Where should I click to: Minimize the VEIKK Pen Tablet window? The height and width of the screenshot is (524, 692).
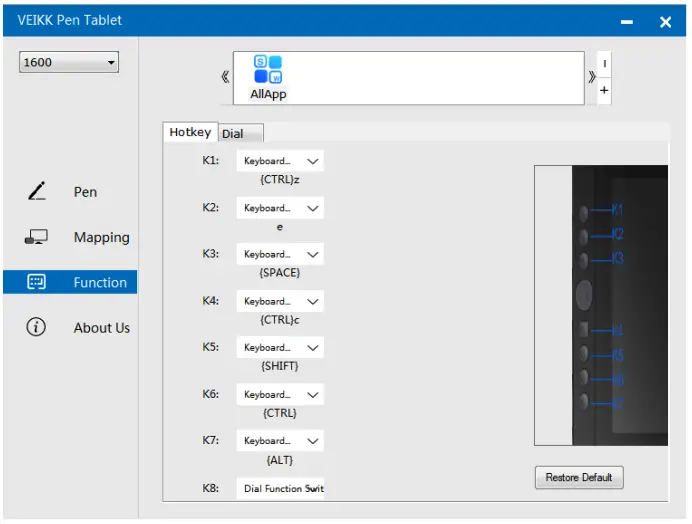click(x=627, y=21)
